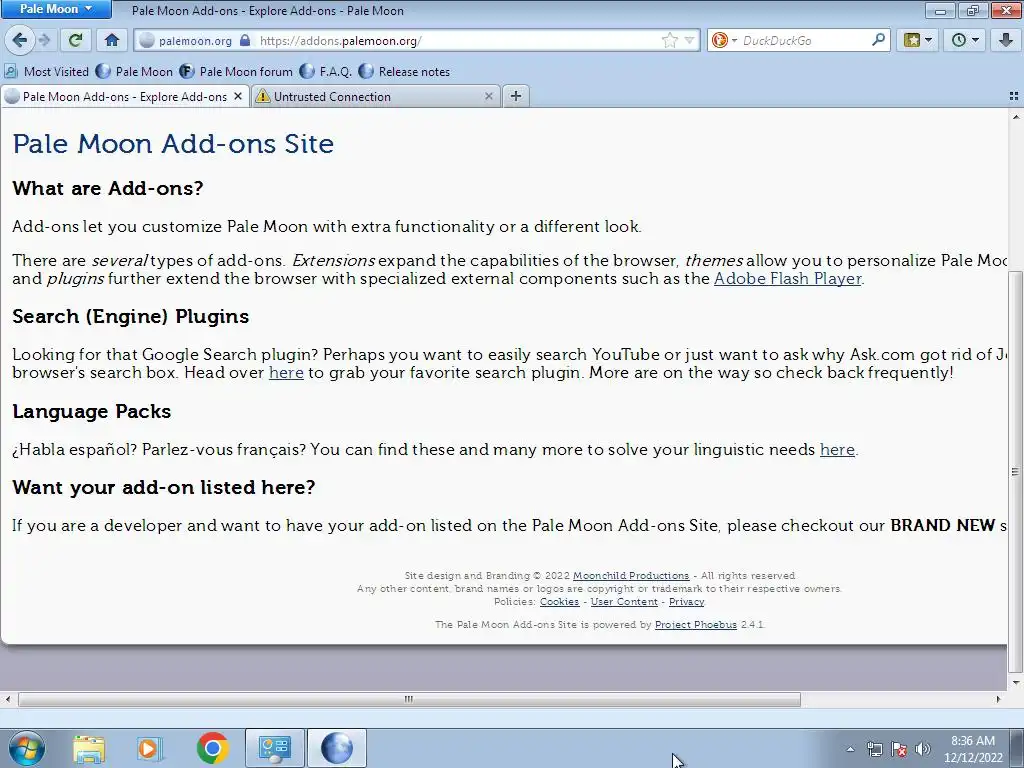
Task: Click the Pale Moon Add-ons Site heading
Action: (173, 144)
